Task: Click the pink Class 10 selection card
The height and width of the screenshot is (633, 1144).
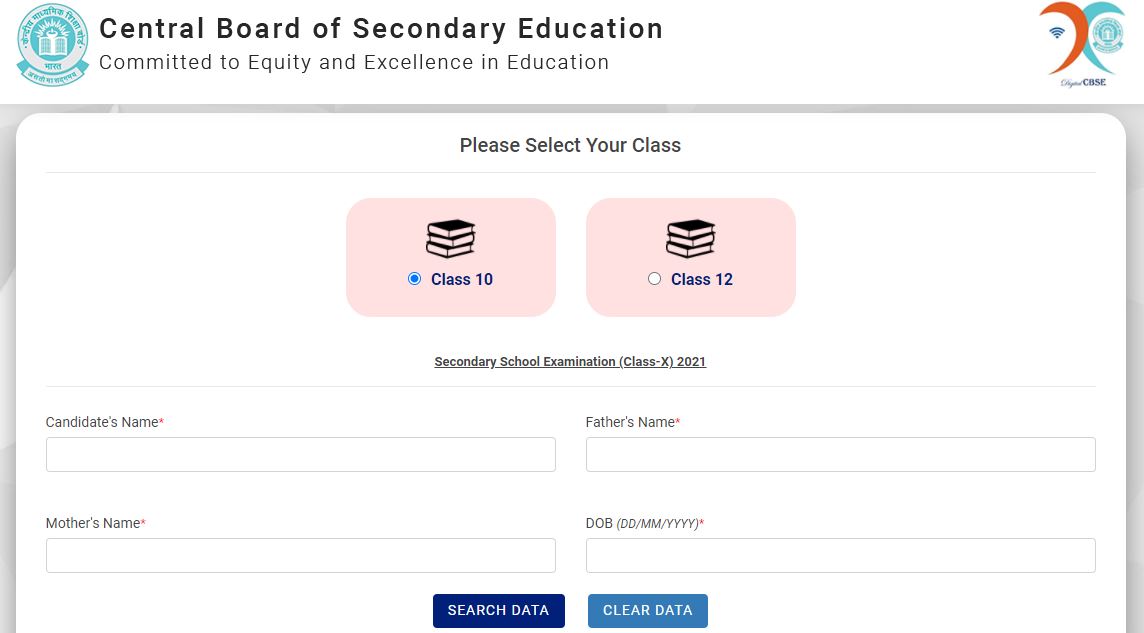Action: point(451,257)
